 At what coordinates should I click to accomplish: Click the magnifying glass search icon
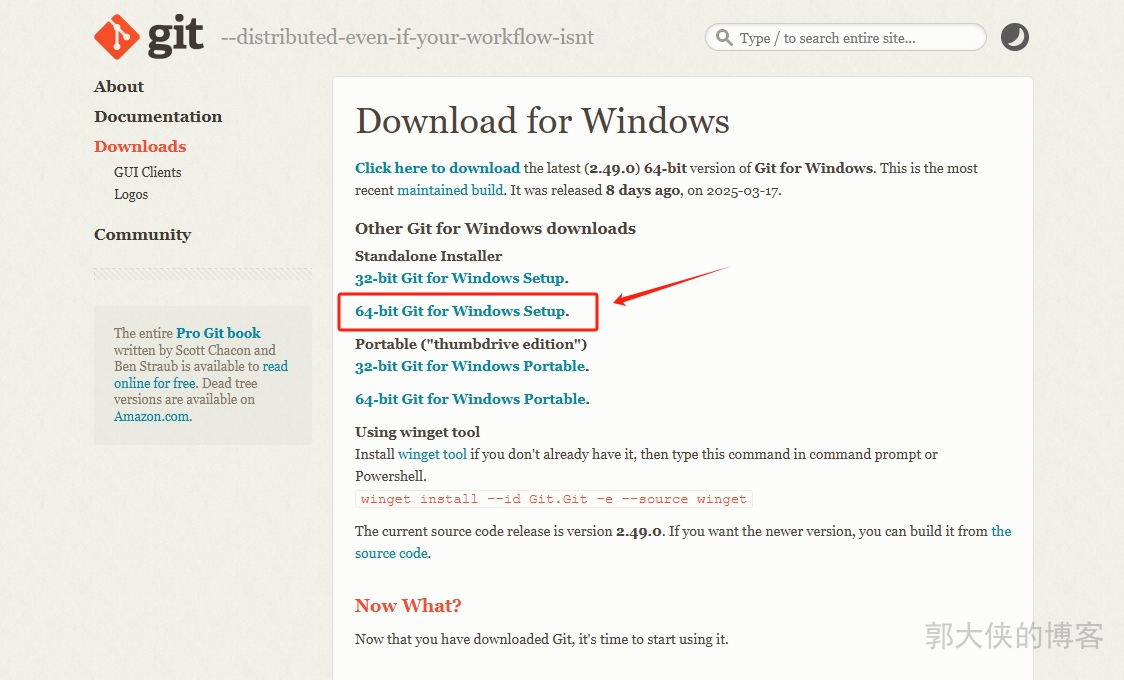coord(724,37)
